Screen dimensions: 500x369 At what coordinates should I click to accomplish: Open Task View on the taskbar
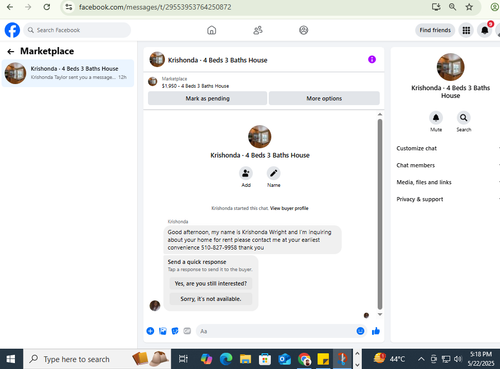coord(183,359)
